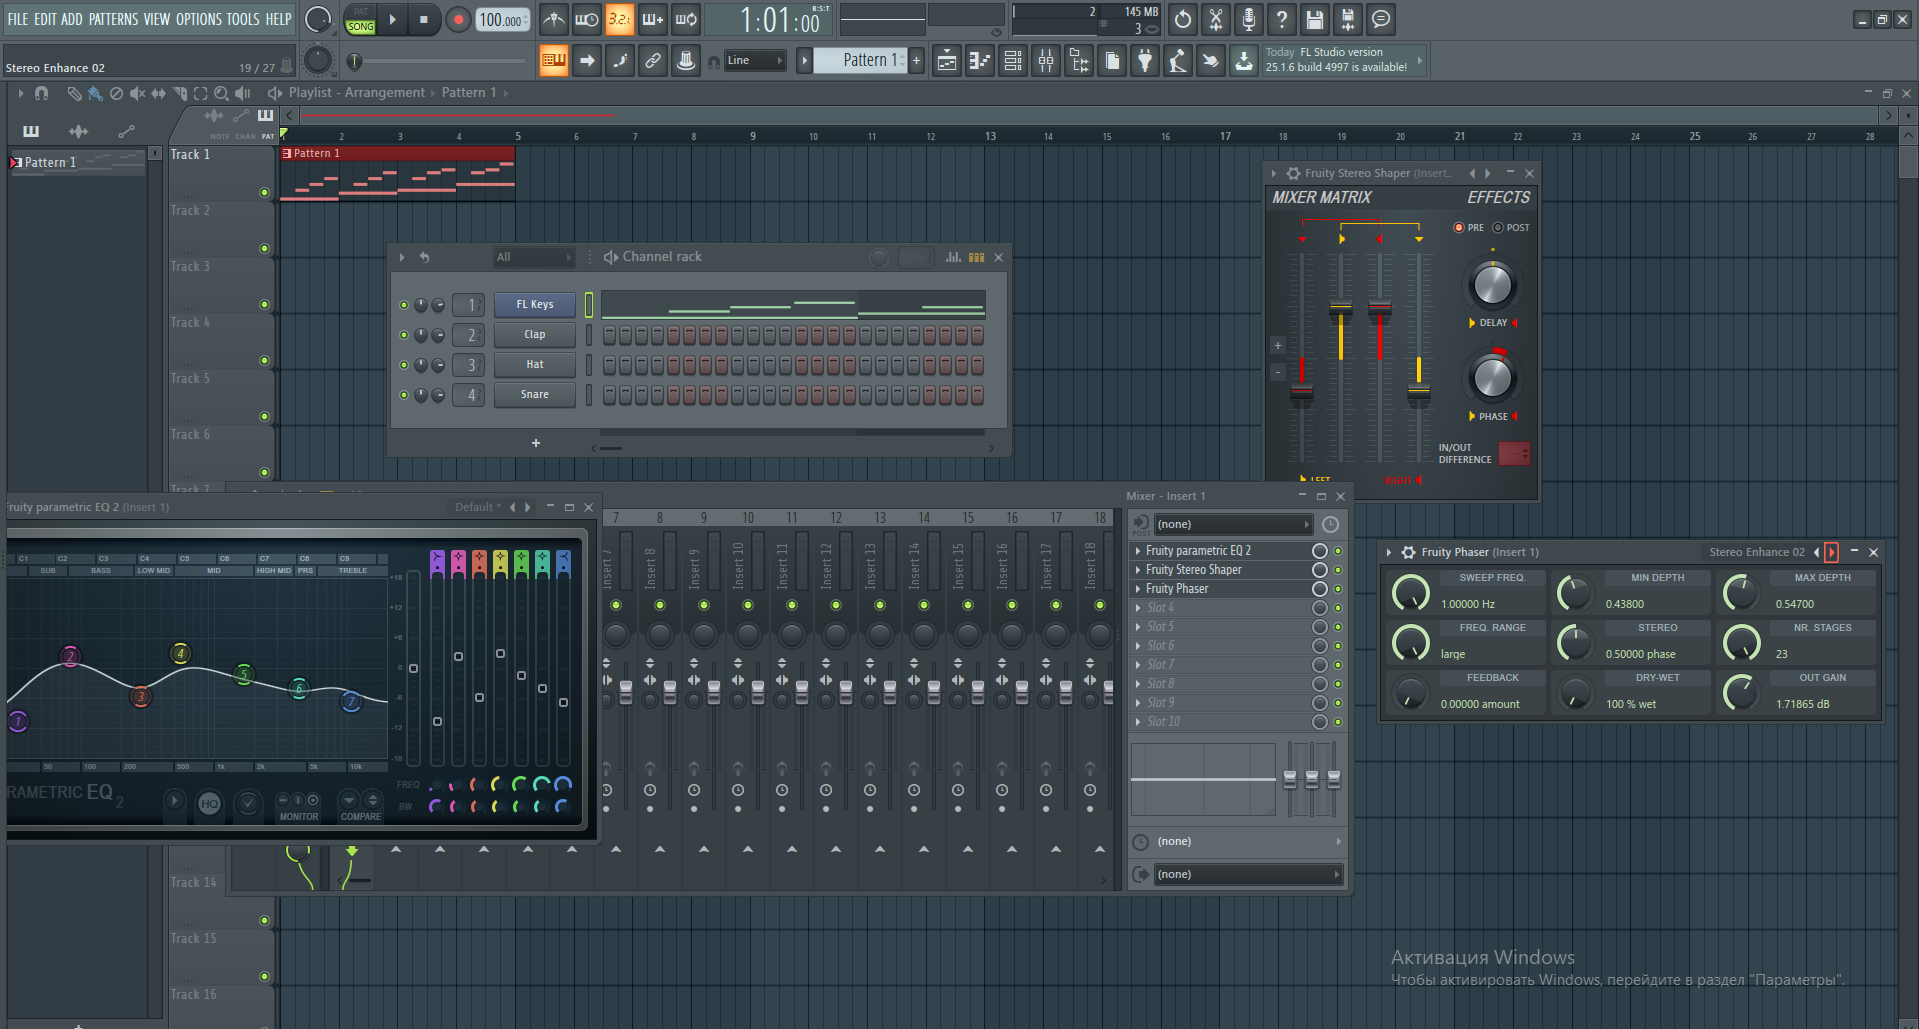The height and width of the screenshot is (1029, 1919).
Task: Click the Save project floppy icon
Action: pyautogui.click(x=1314, y=19)
